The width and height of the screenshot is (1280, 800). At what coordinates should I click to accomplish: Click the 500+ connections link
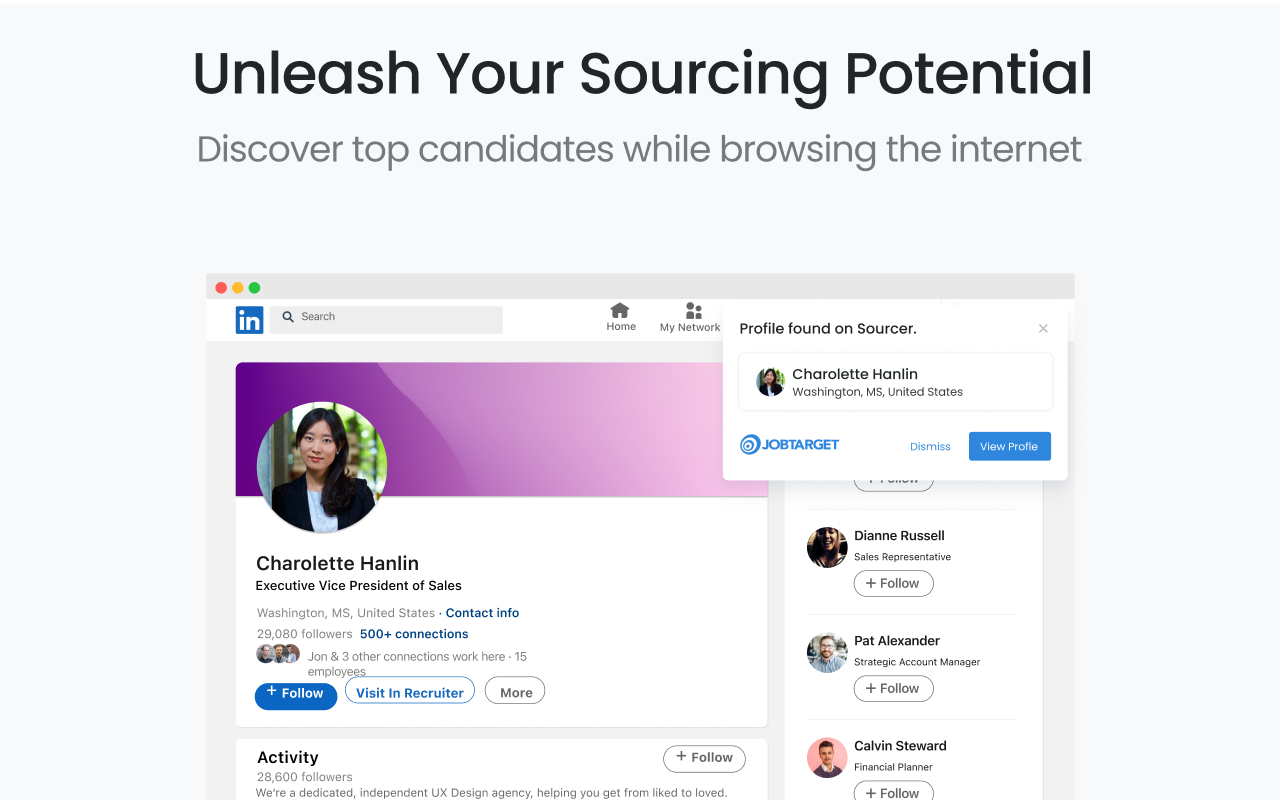(x=414, y=634)
